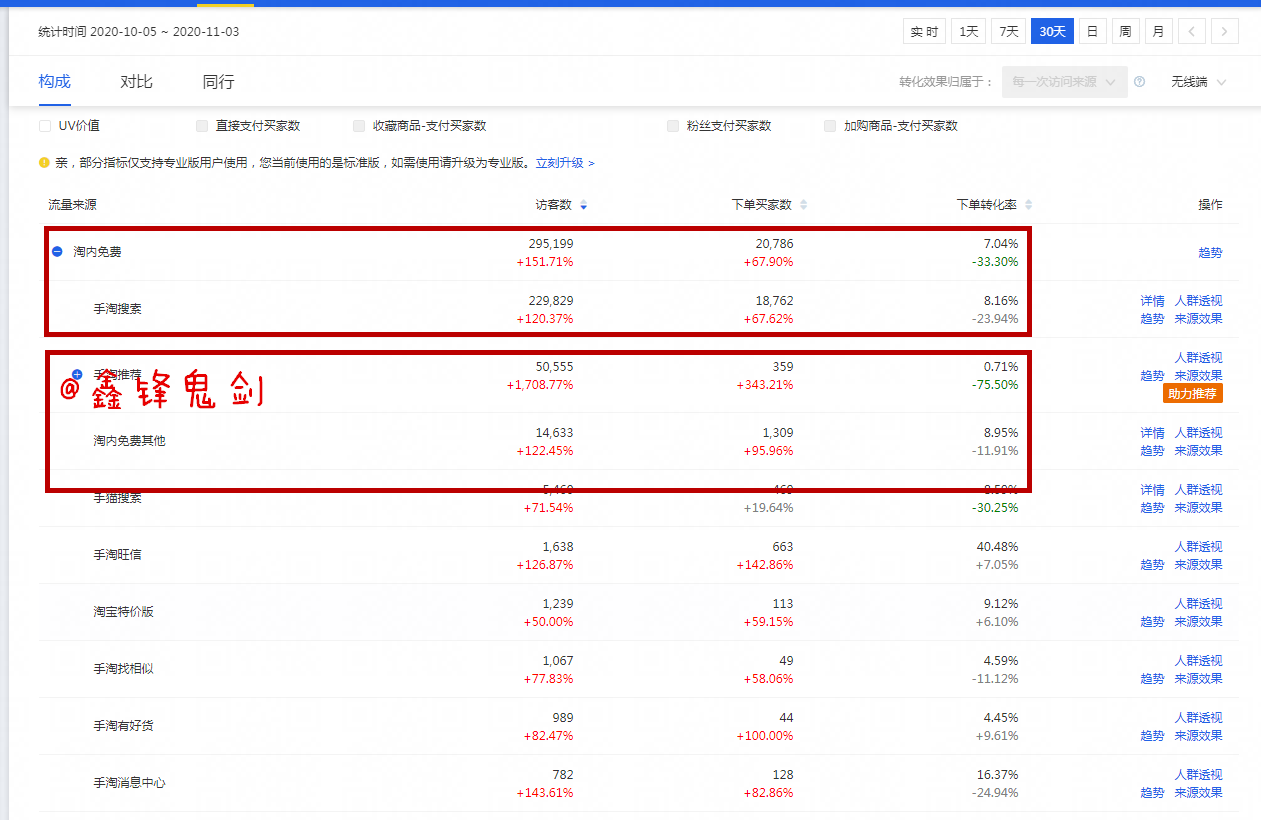Viewport: 1261px width, 820px height.
Task: Open 趋势 for the 淘内免费 row
Action: (1210, 253)
